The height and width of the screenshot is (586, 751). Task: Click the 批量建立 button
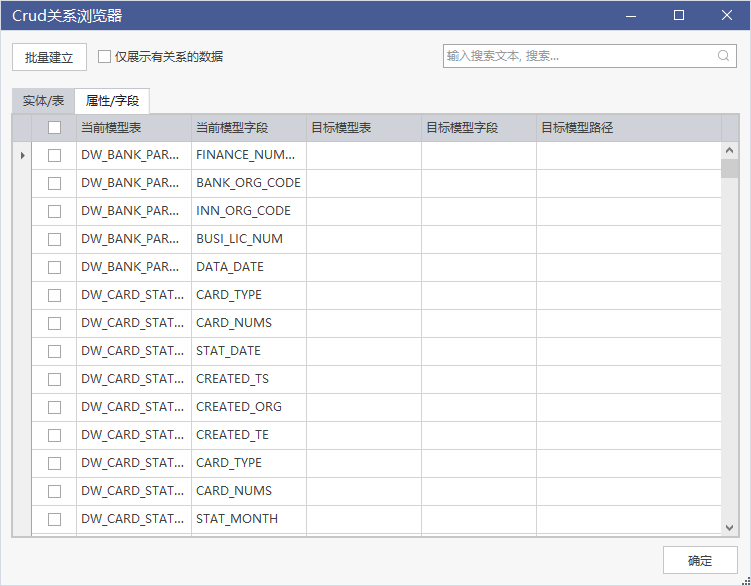click(x=49, y=57)
